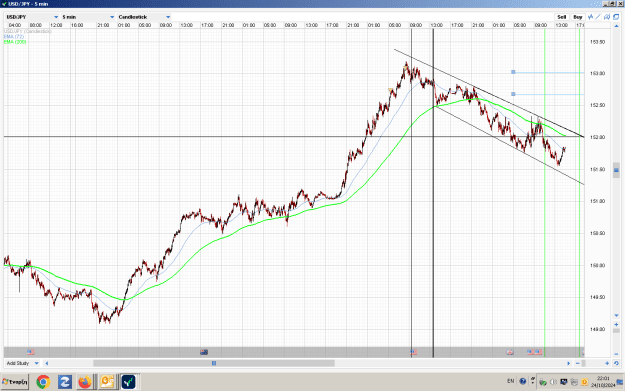
Task: Open the chart studies wave icon
Action: point(590,17)
